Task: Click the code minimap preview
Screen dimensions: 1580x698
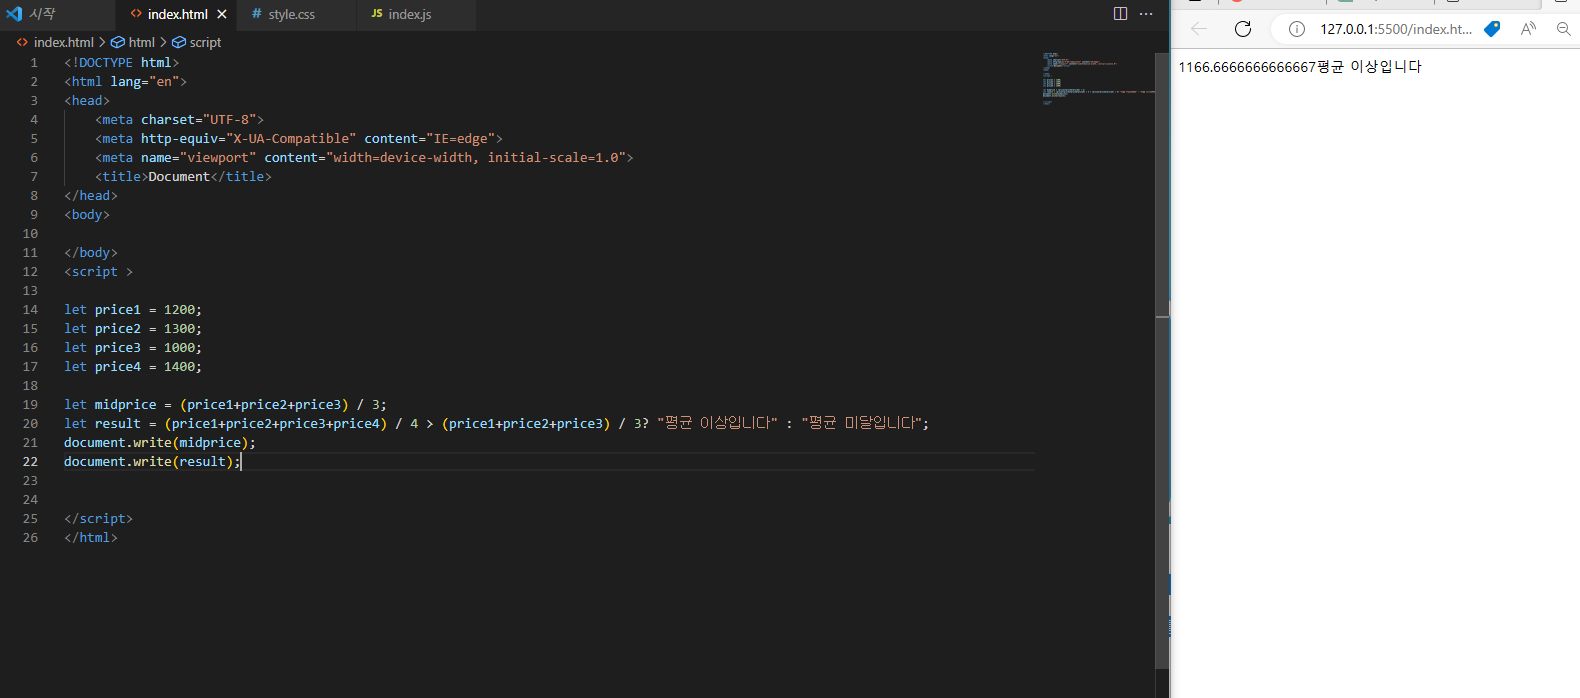Action: coord(1097,78)
